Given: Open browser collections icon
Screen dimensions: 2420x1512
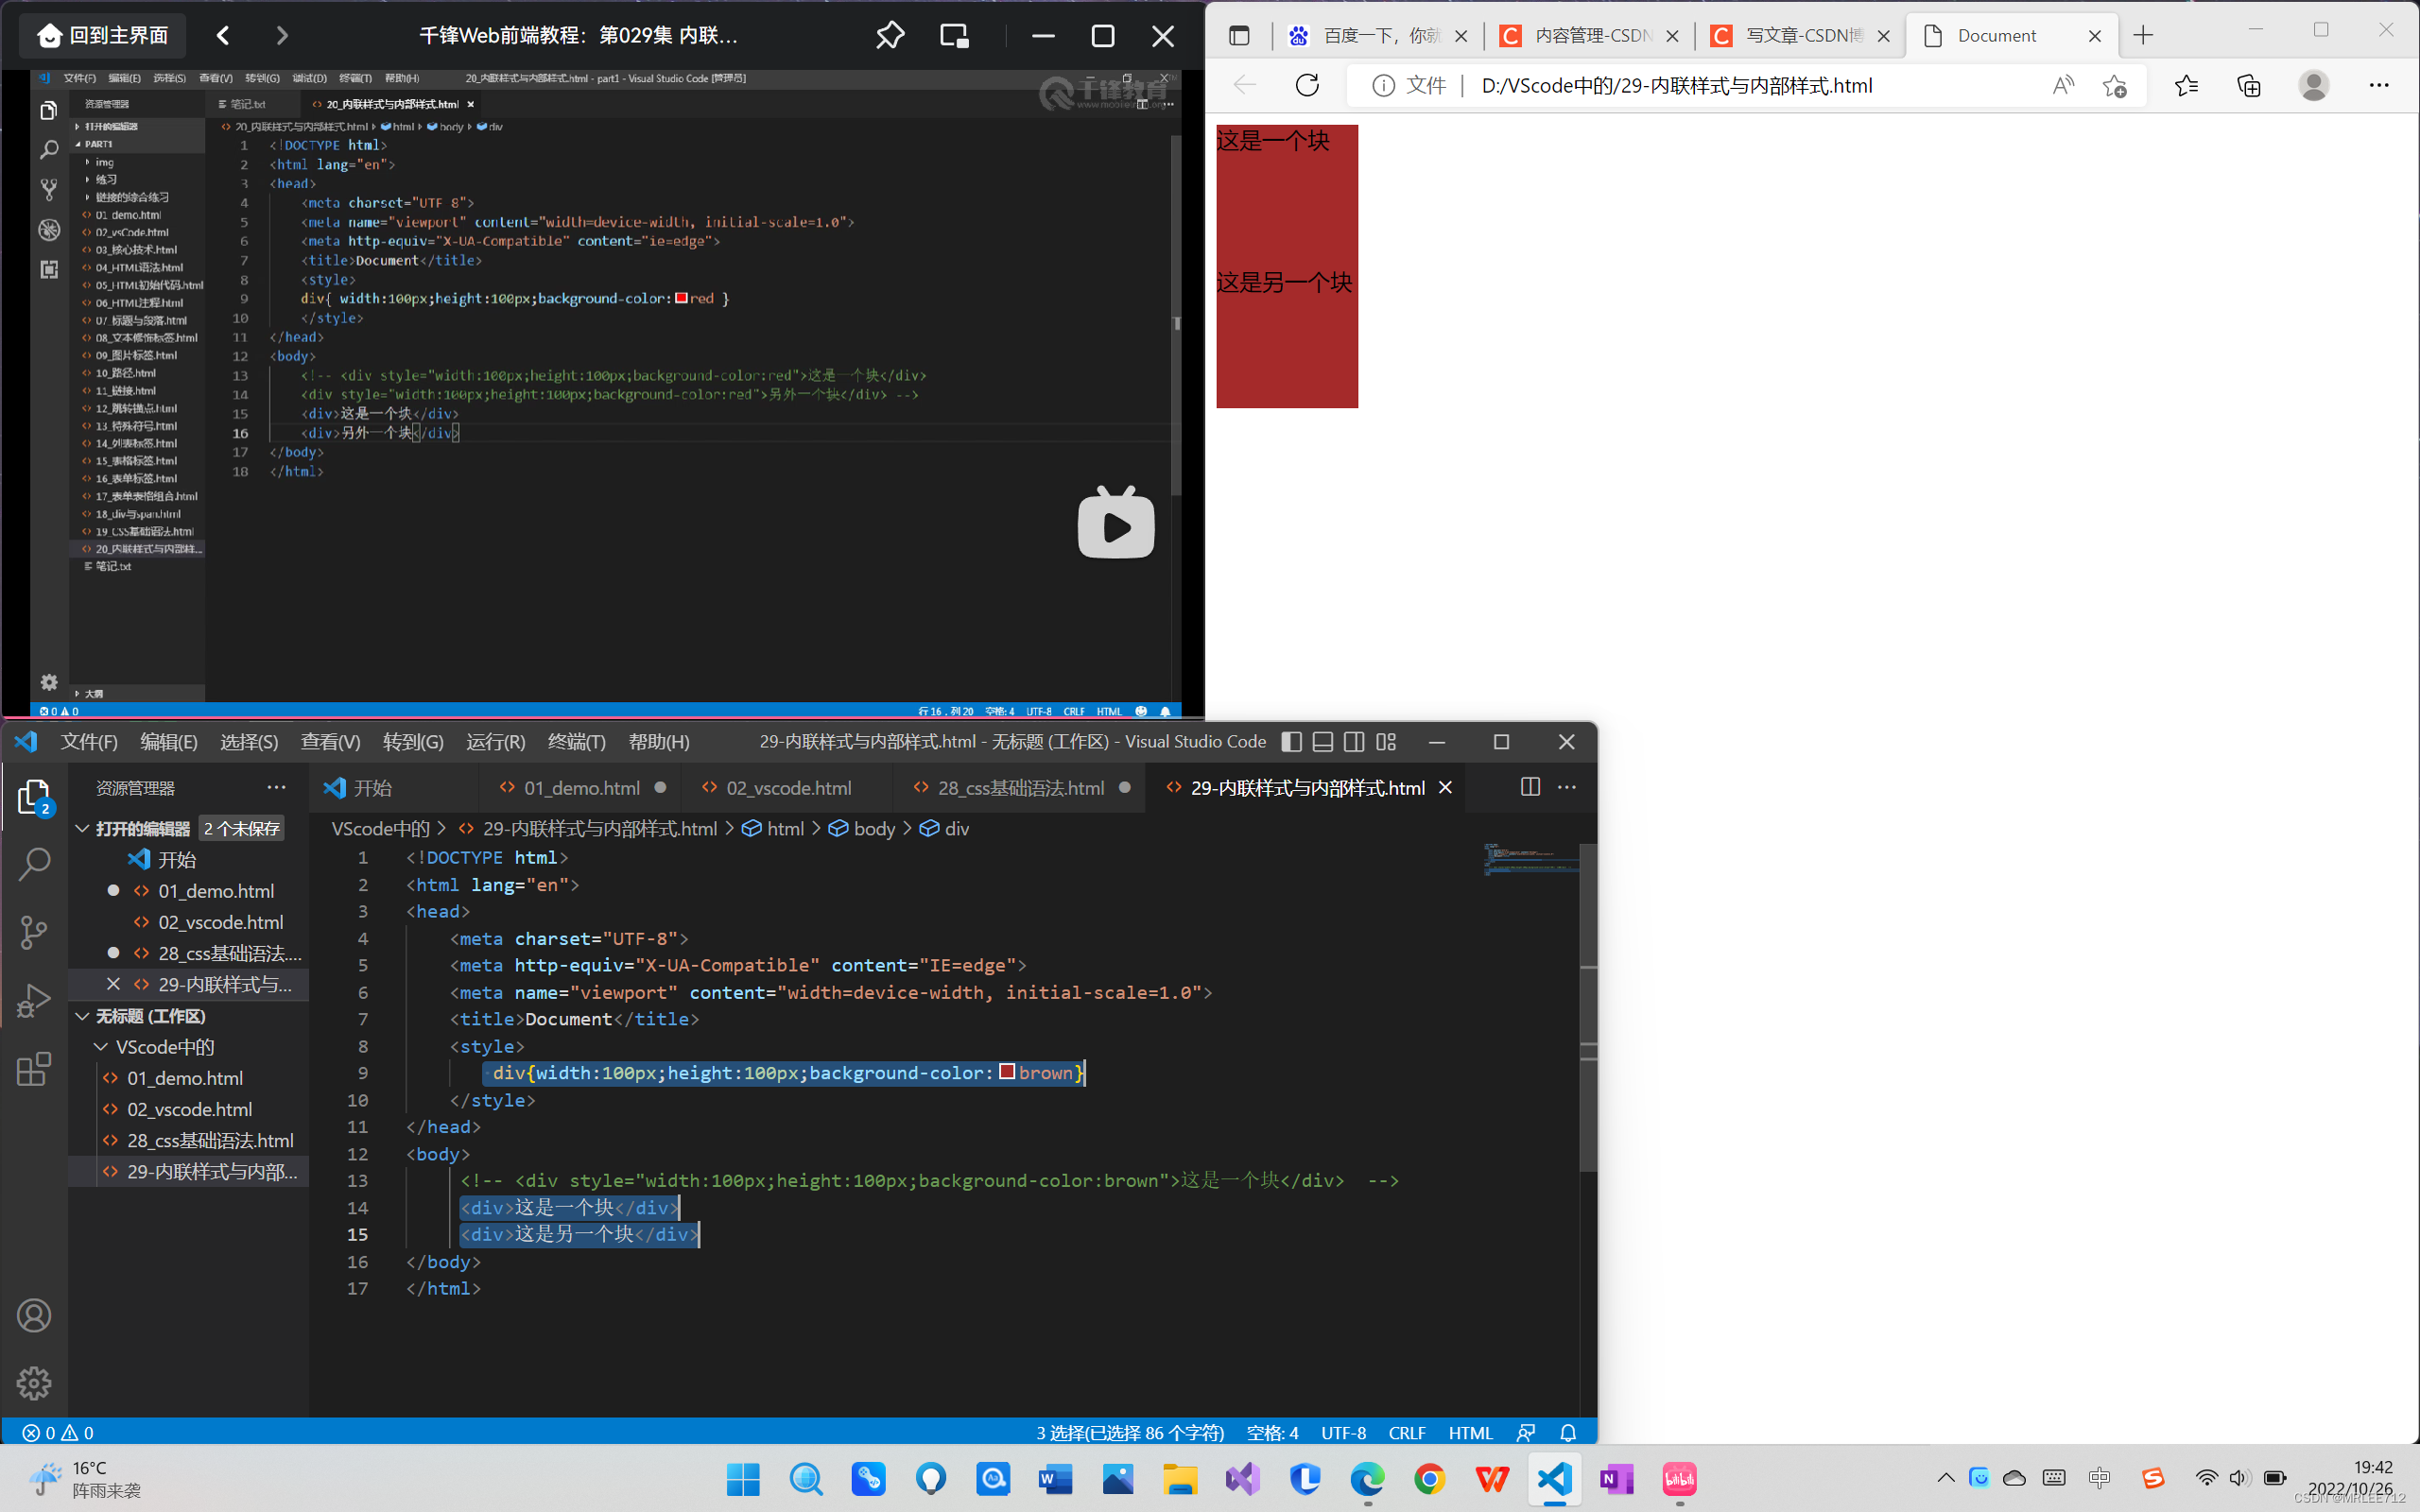Looking at the screenshot, I should pyautogui.click(x=2249, y=85).
